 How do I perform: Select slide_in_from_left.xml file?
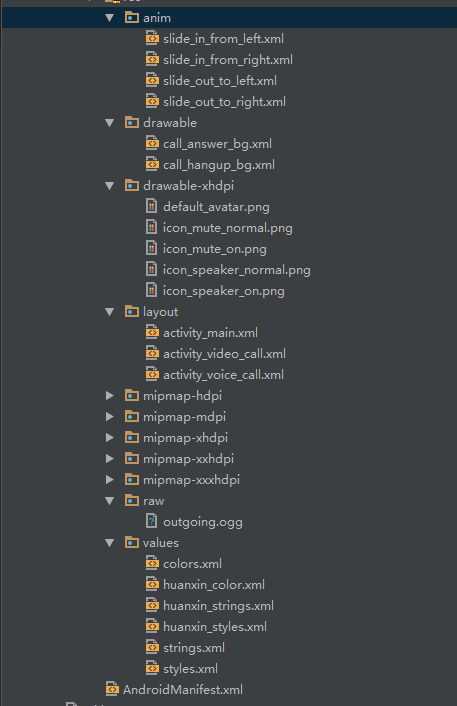coord(223,39)
